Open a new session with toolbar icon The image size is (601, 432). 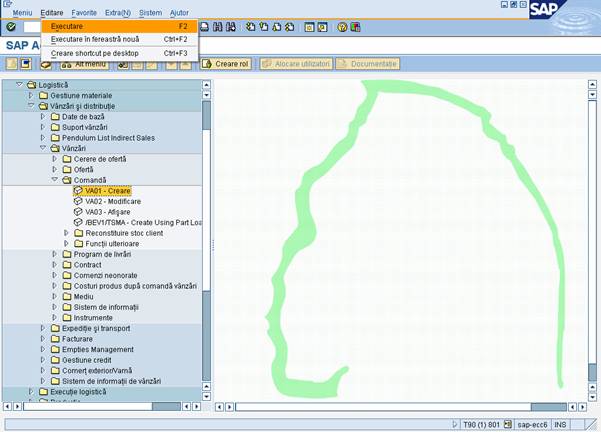(309, 27)
